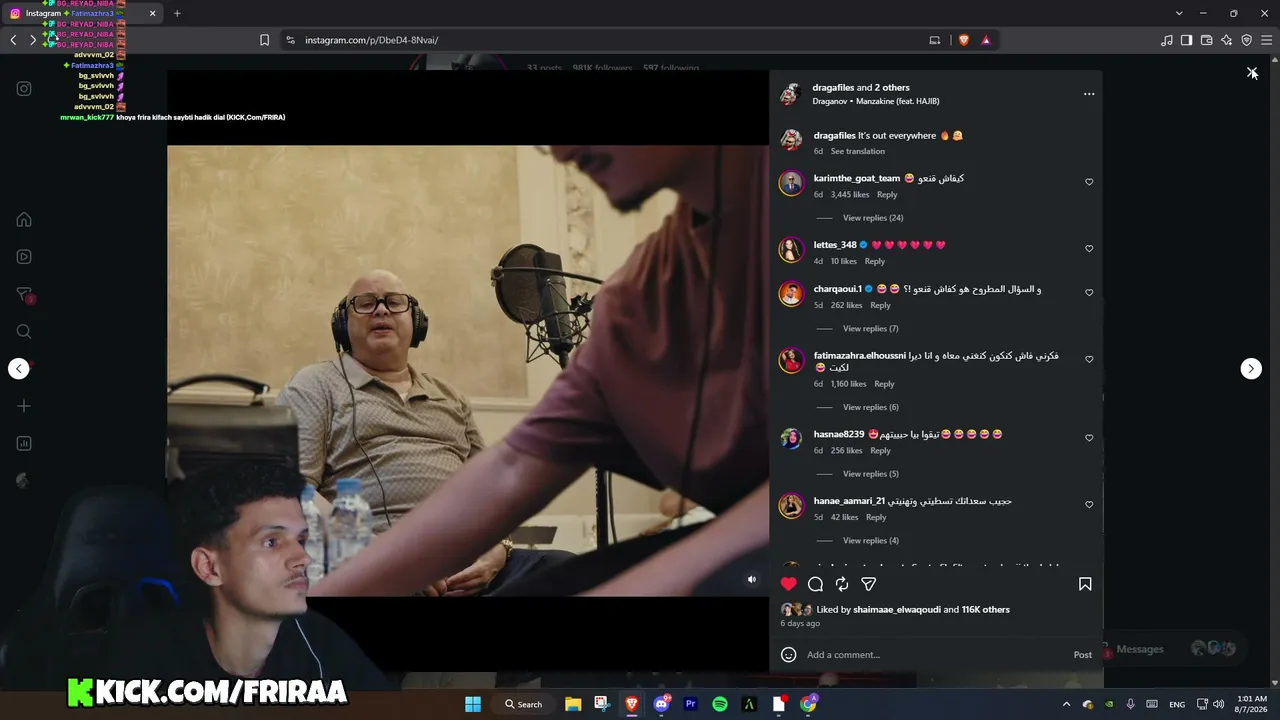Repost the post using the repost icon

coord(842,584)
